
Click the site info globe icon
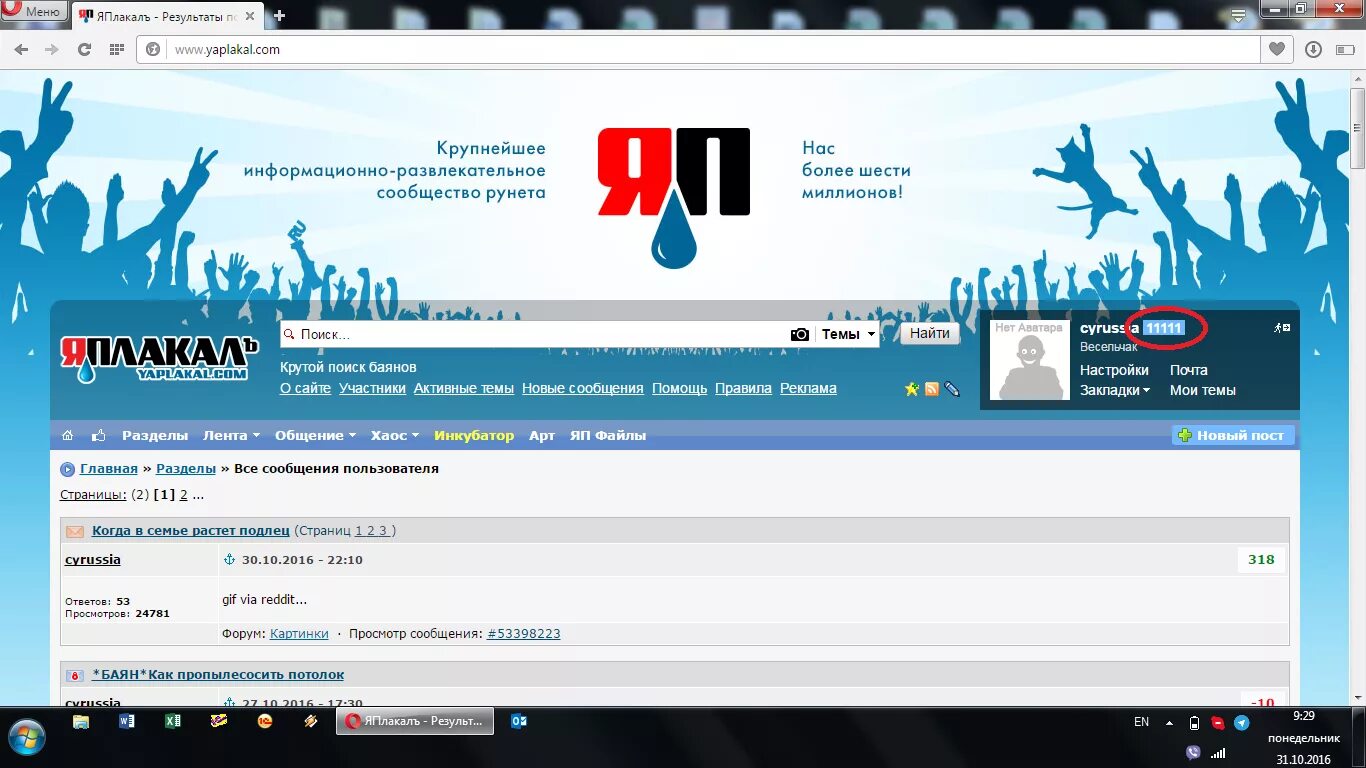tap(153, 49)
